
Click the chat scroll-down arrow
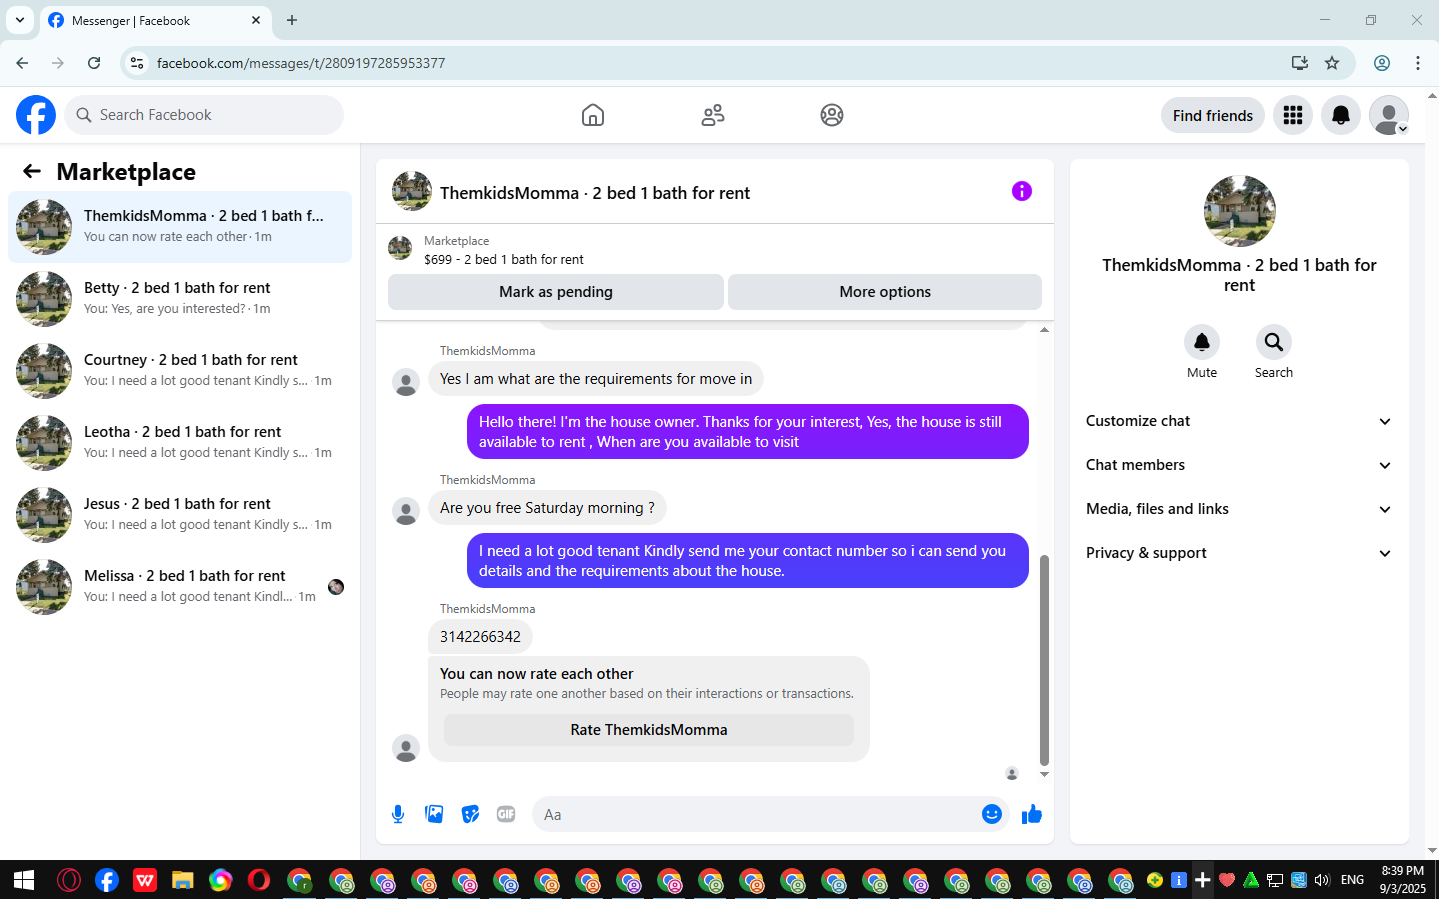tap(1044, 775)
